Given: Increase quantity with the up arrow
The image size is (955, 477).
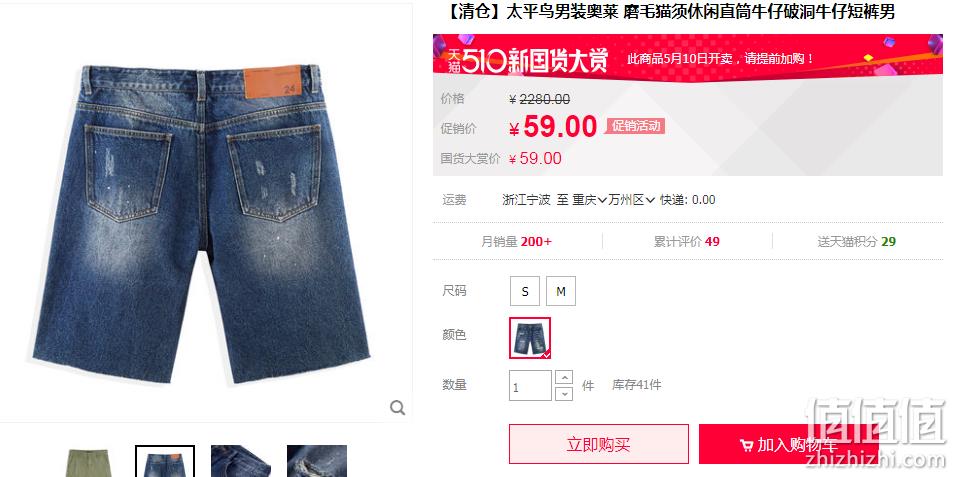Looking at the screenshot, I should [x=565, y=378].
